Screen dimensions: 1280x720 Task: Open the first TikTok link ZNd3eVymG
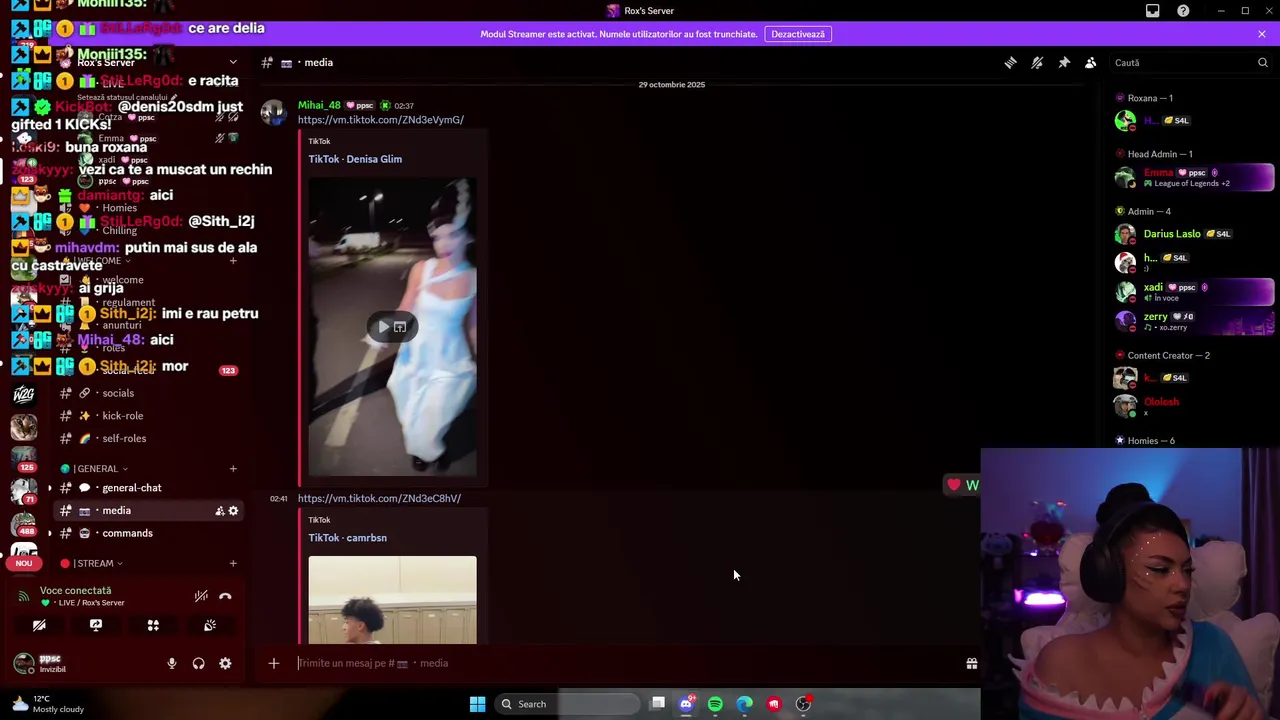380,120
